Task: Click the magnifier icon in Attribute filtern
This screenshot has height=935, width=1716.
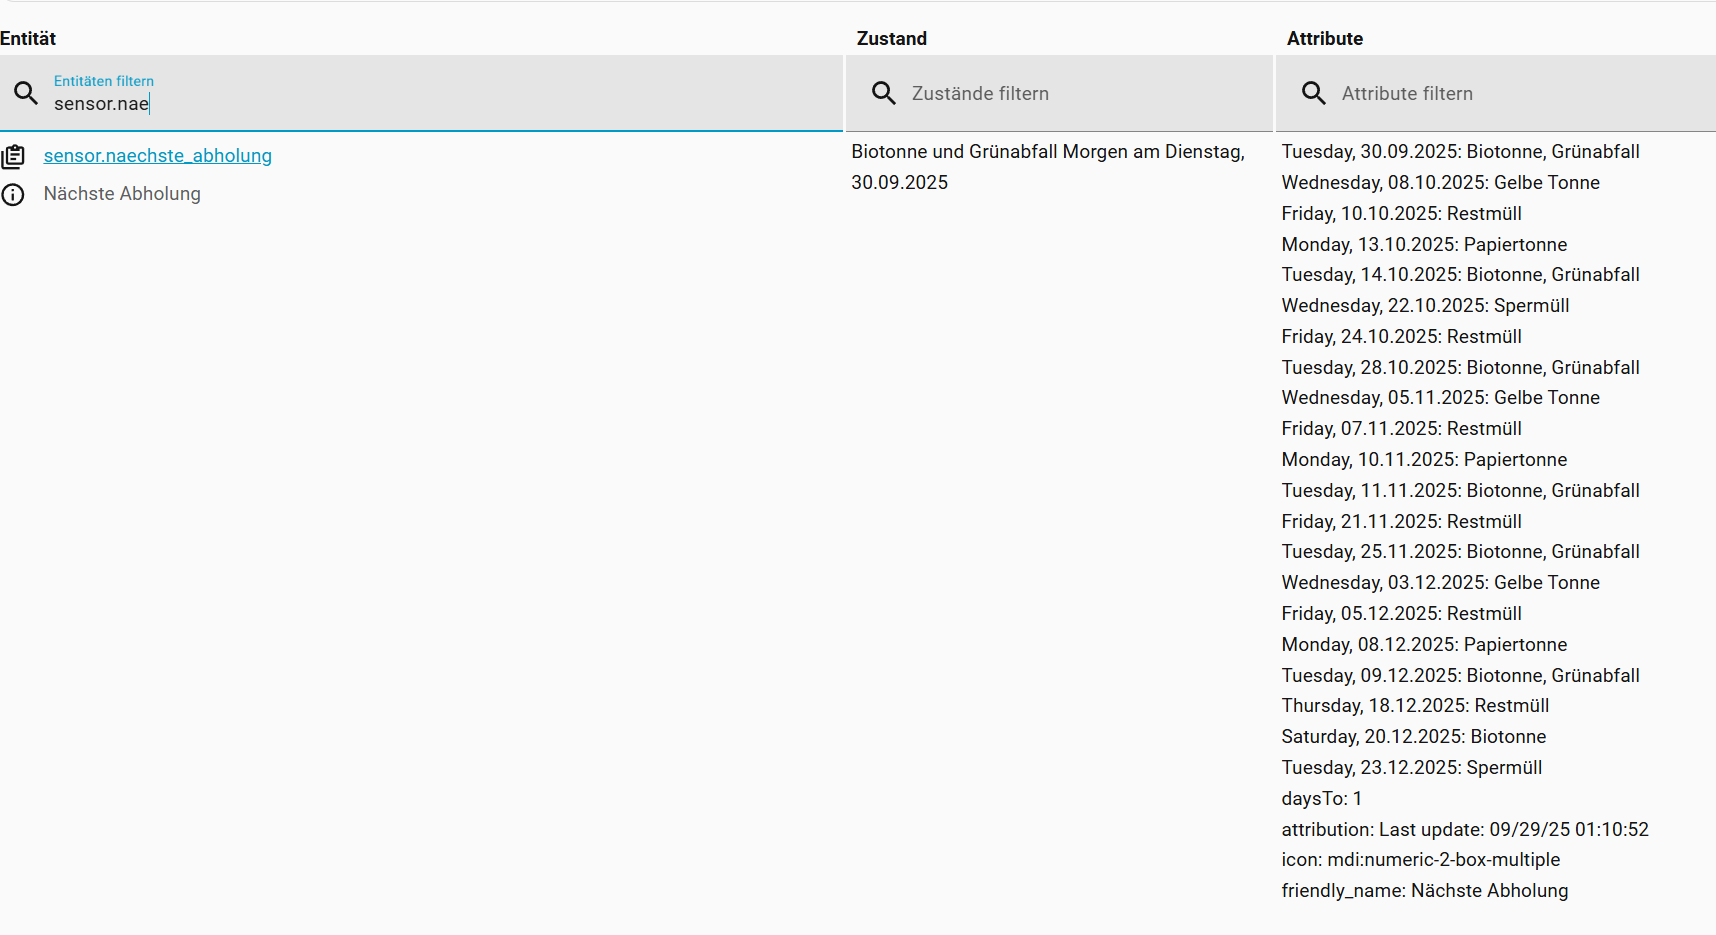Action: [x=1313, y=93]
